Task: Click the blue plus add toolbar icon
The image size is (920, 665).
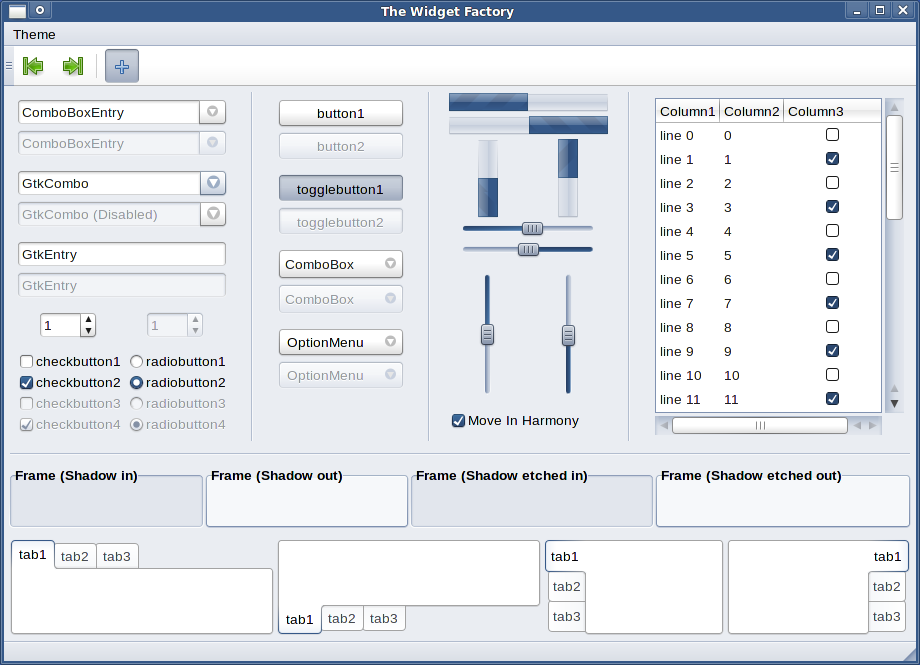Action: (122, 66)
